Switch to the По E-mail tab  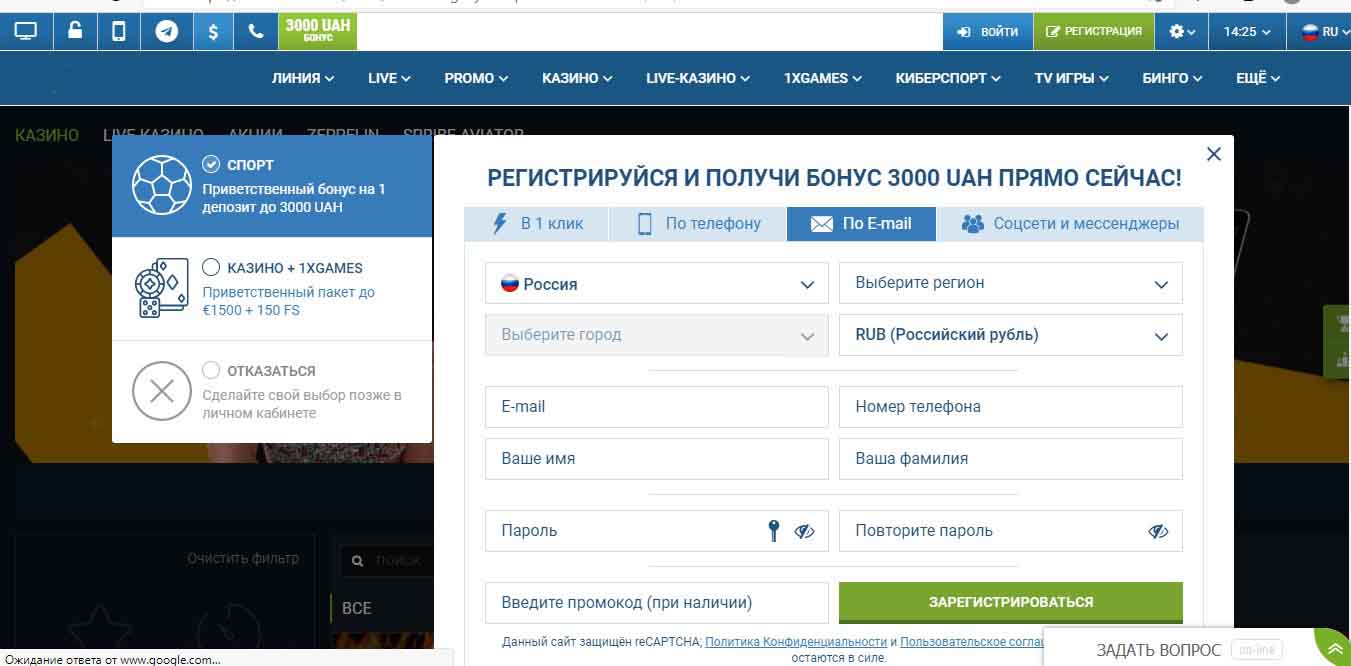[862, 224]
